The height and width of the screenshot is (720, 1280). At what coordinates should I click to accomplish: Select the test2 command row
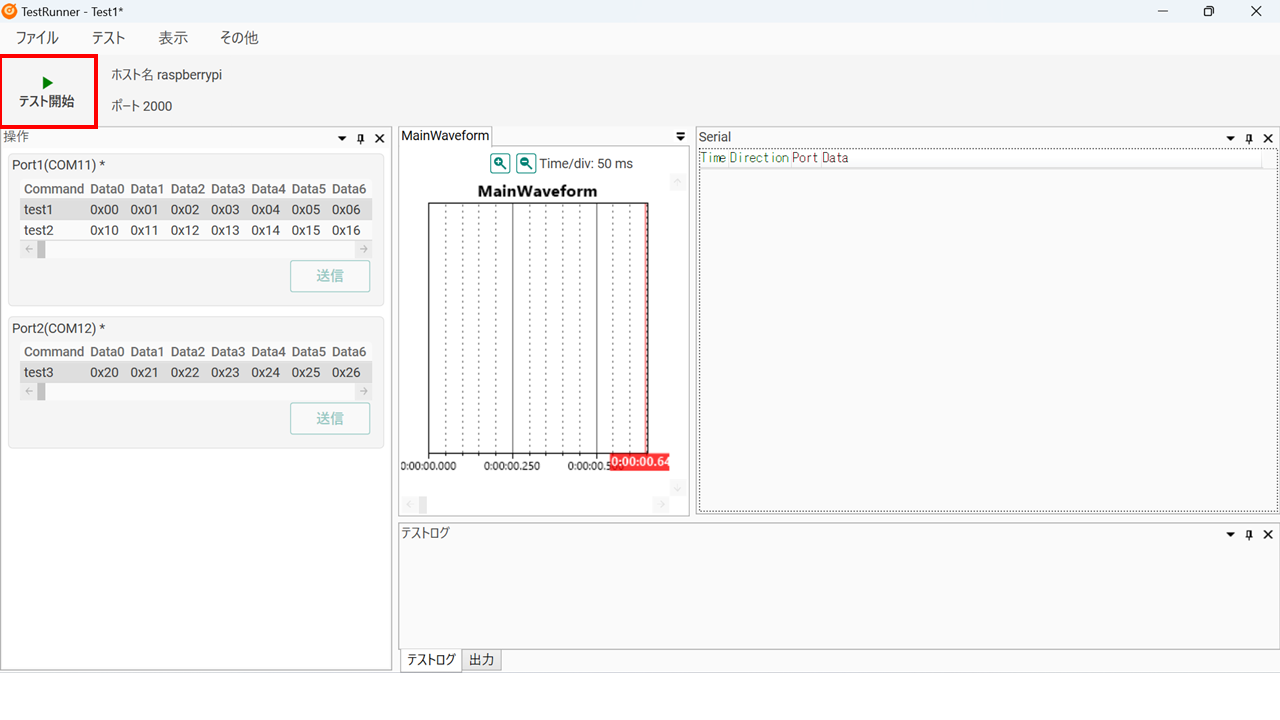pos(39,230)
